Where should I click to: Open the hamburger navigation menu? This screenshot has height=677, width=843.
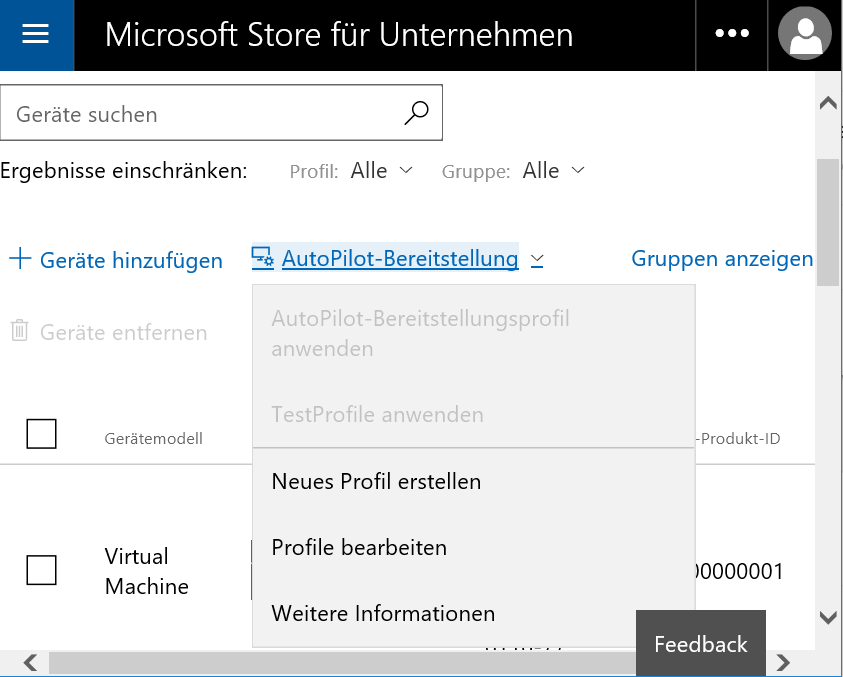coord(36,35)
